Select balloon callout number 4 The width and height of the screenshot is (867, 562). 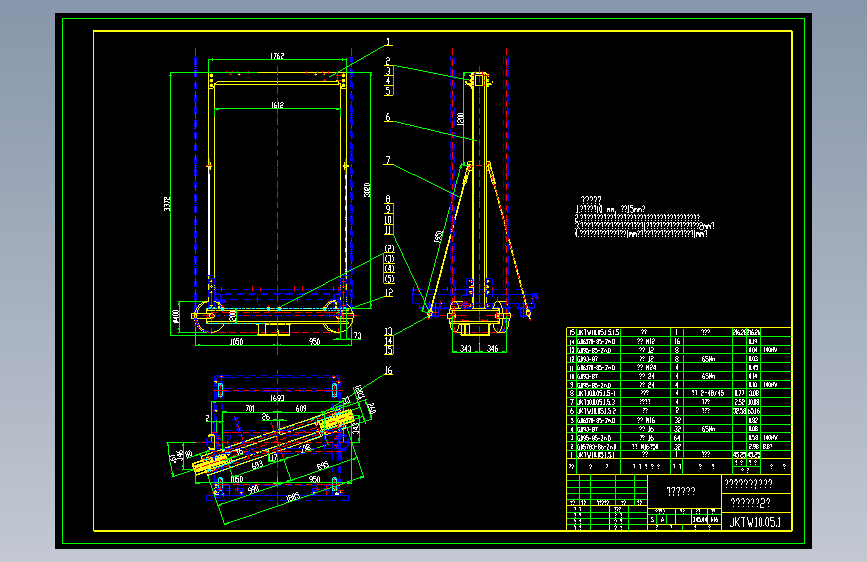[388, 81]
